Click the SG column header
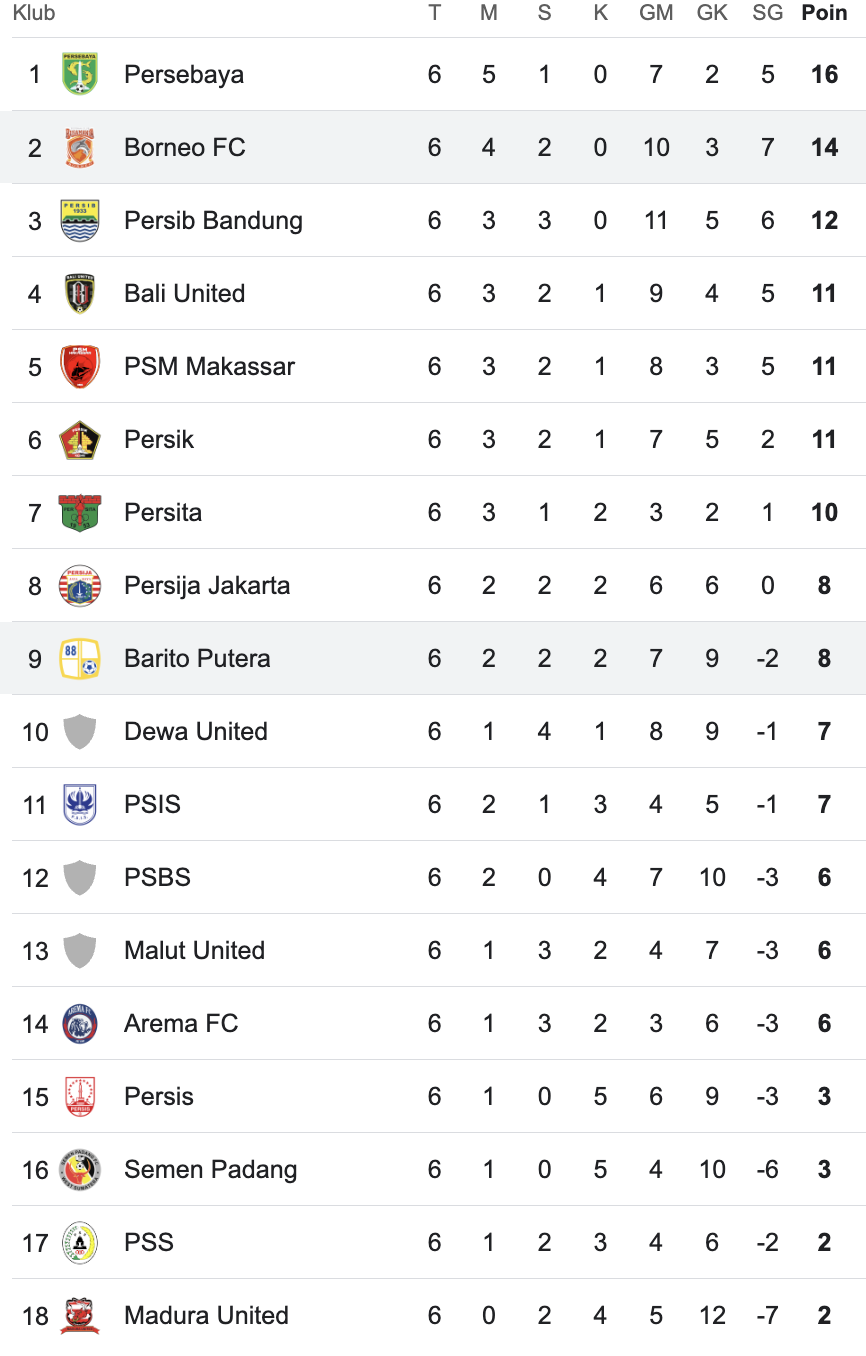 click(767, 13)
